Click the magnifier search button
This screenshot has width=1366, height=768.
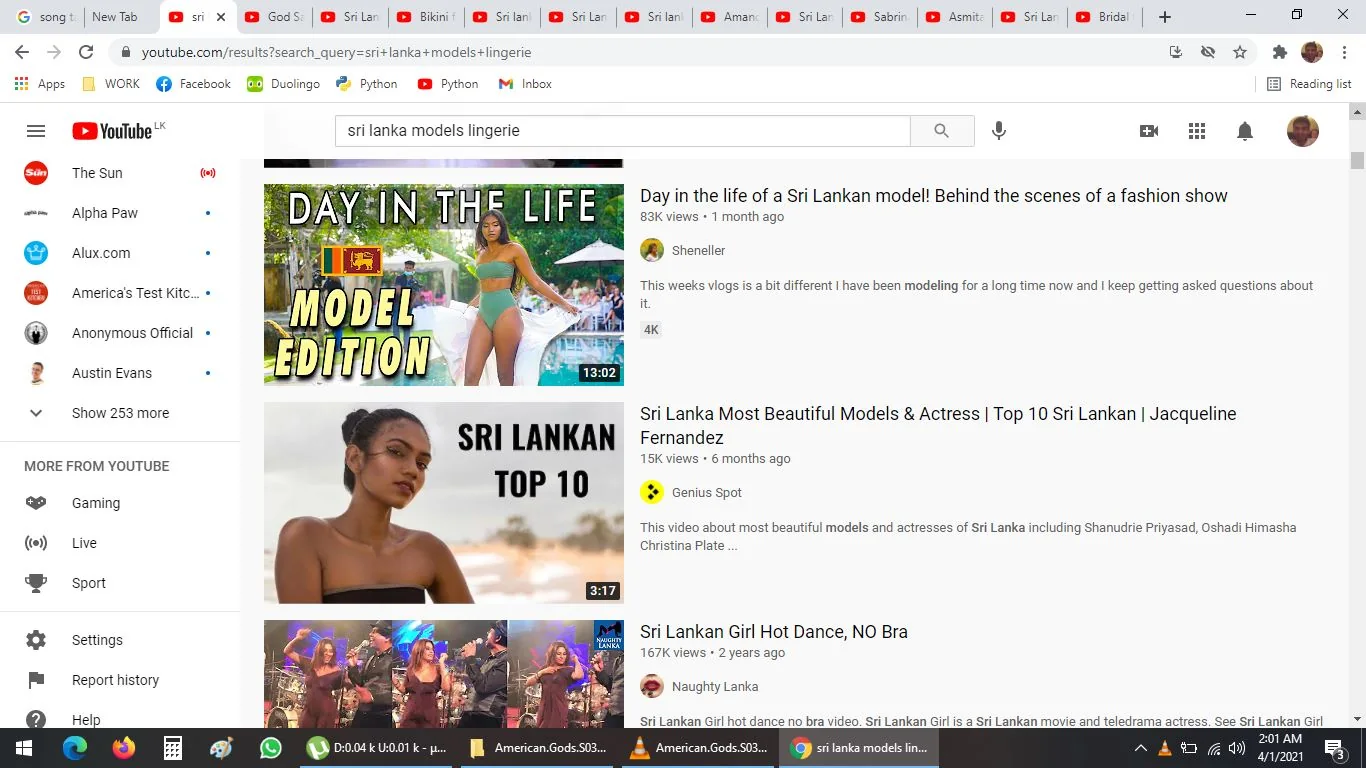click(x=942, y=131)
